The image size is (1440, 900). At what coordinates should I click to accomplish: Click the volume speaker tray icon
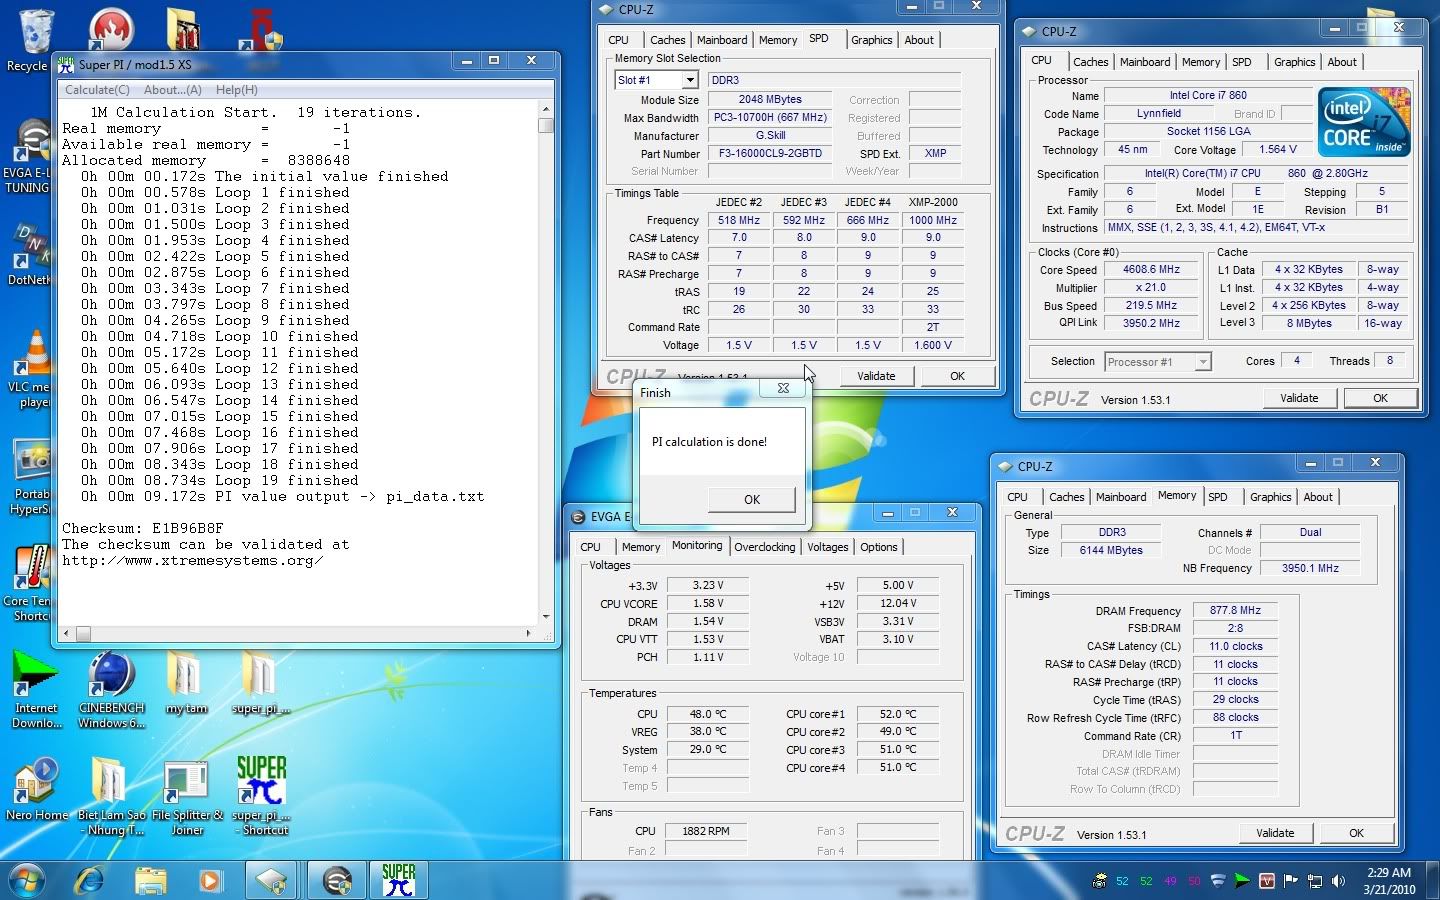(x=1338, y=881)
